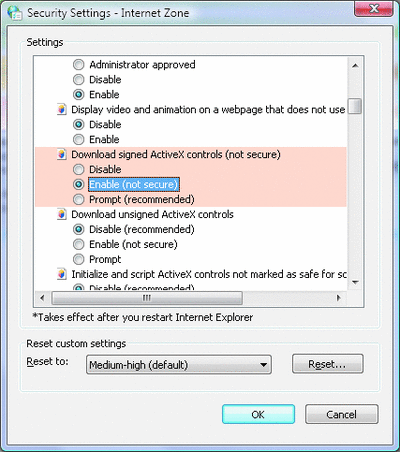
Task: Click the vertical scrollbar down arrow
Action: [355, 283]
